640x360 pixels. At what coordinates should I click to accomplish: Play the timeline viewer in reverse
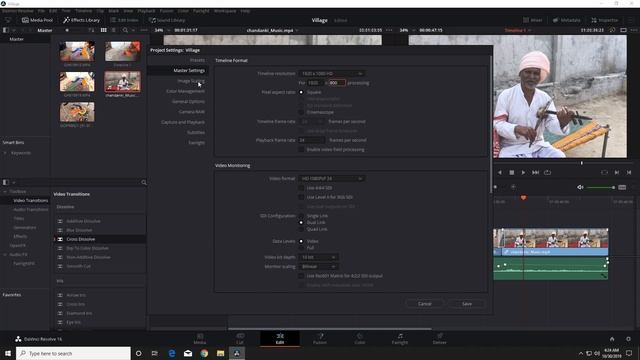pos(500,173)
